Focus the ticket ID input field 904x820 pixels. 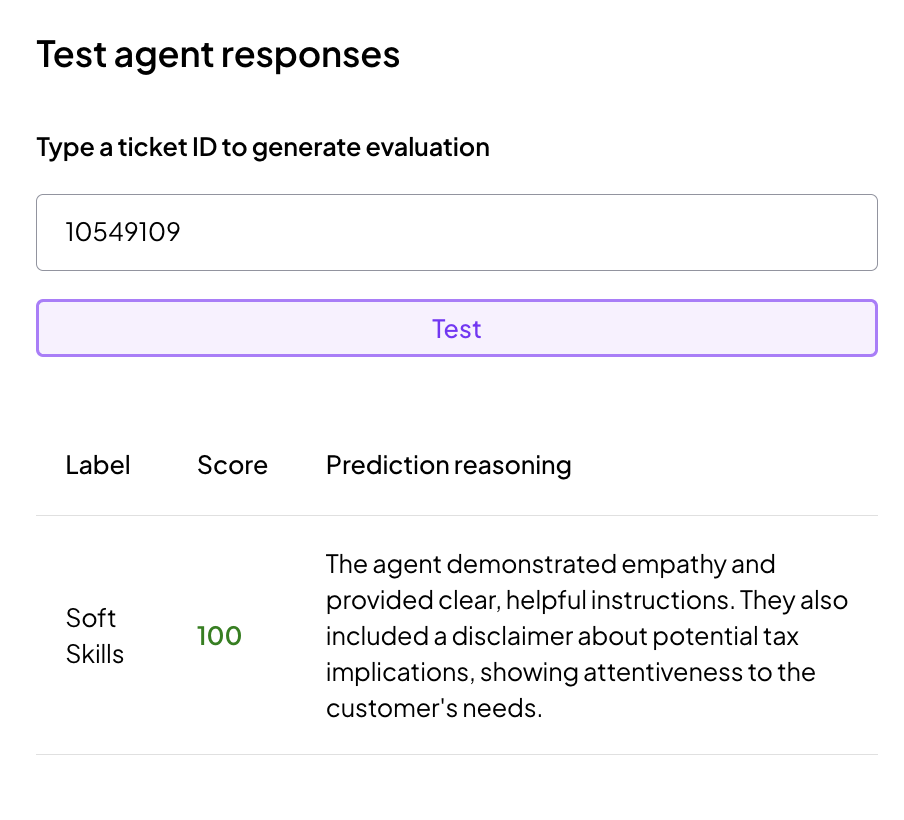click(456, 233)
